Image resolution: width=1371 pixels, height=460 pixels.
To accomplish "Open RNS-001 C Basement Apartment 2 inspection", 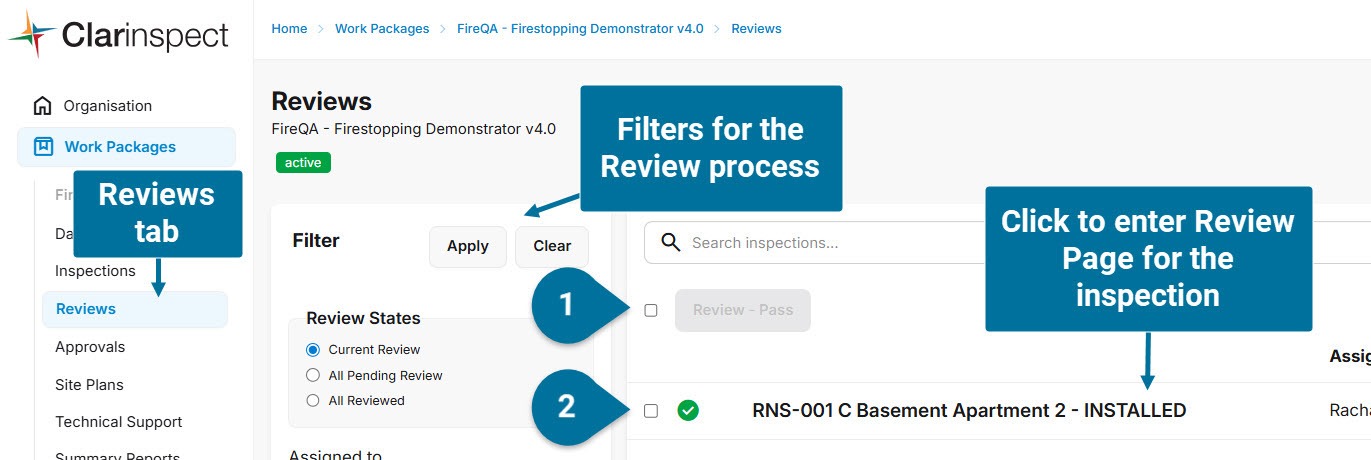I will point(968,410).
